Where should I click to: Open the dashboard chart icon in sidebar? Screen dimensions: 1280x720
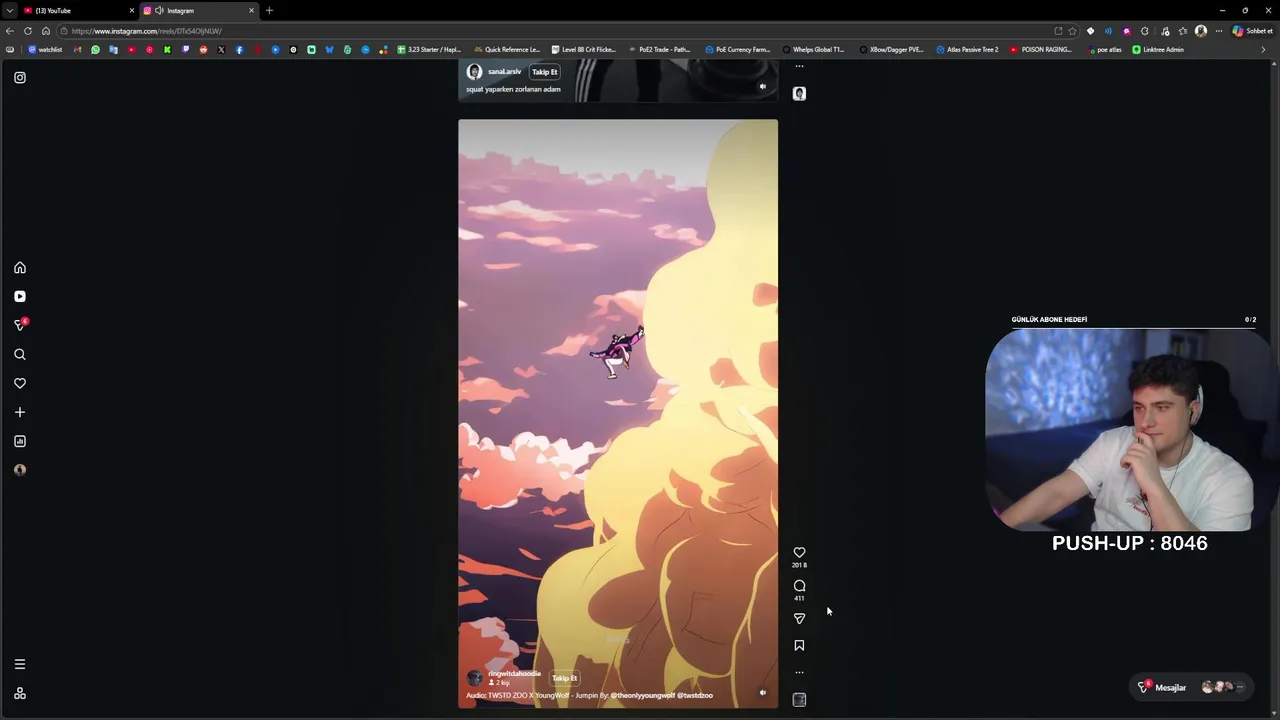click(20, 441)
